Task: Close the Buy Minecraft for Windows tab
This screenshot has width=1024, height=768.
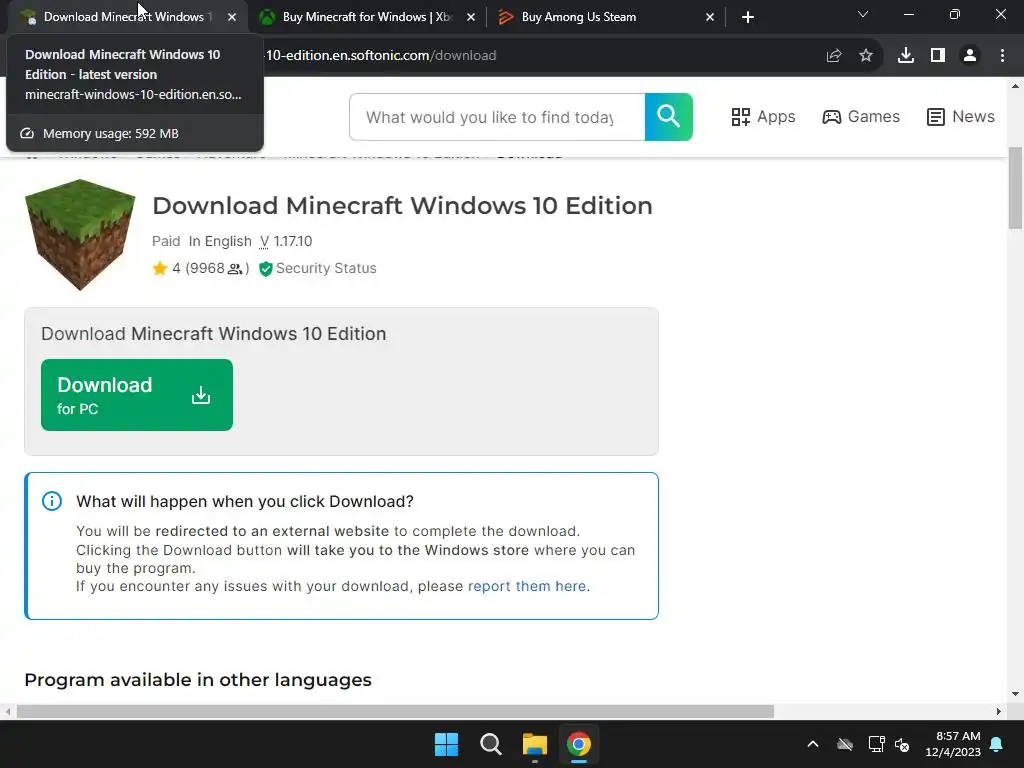Action: point(471,17)
